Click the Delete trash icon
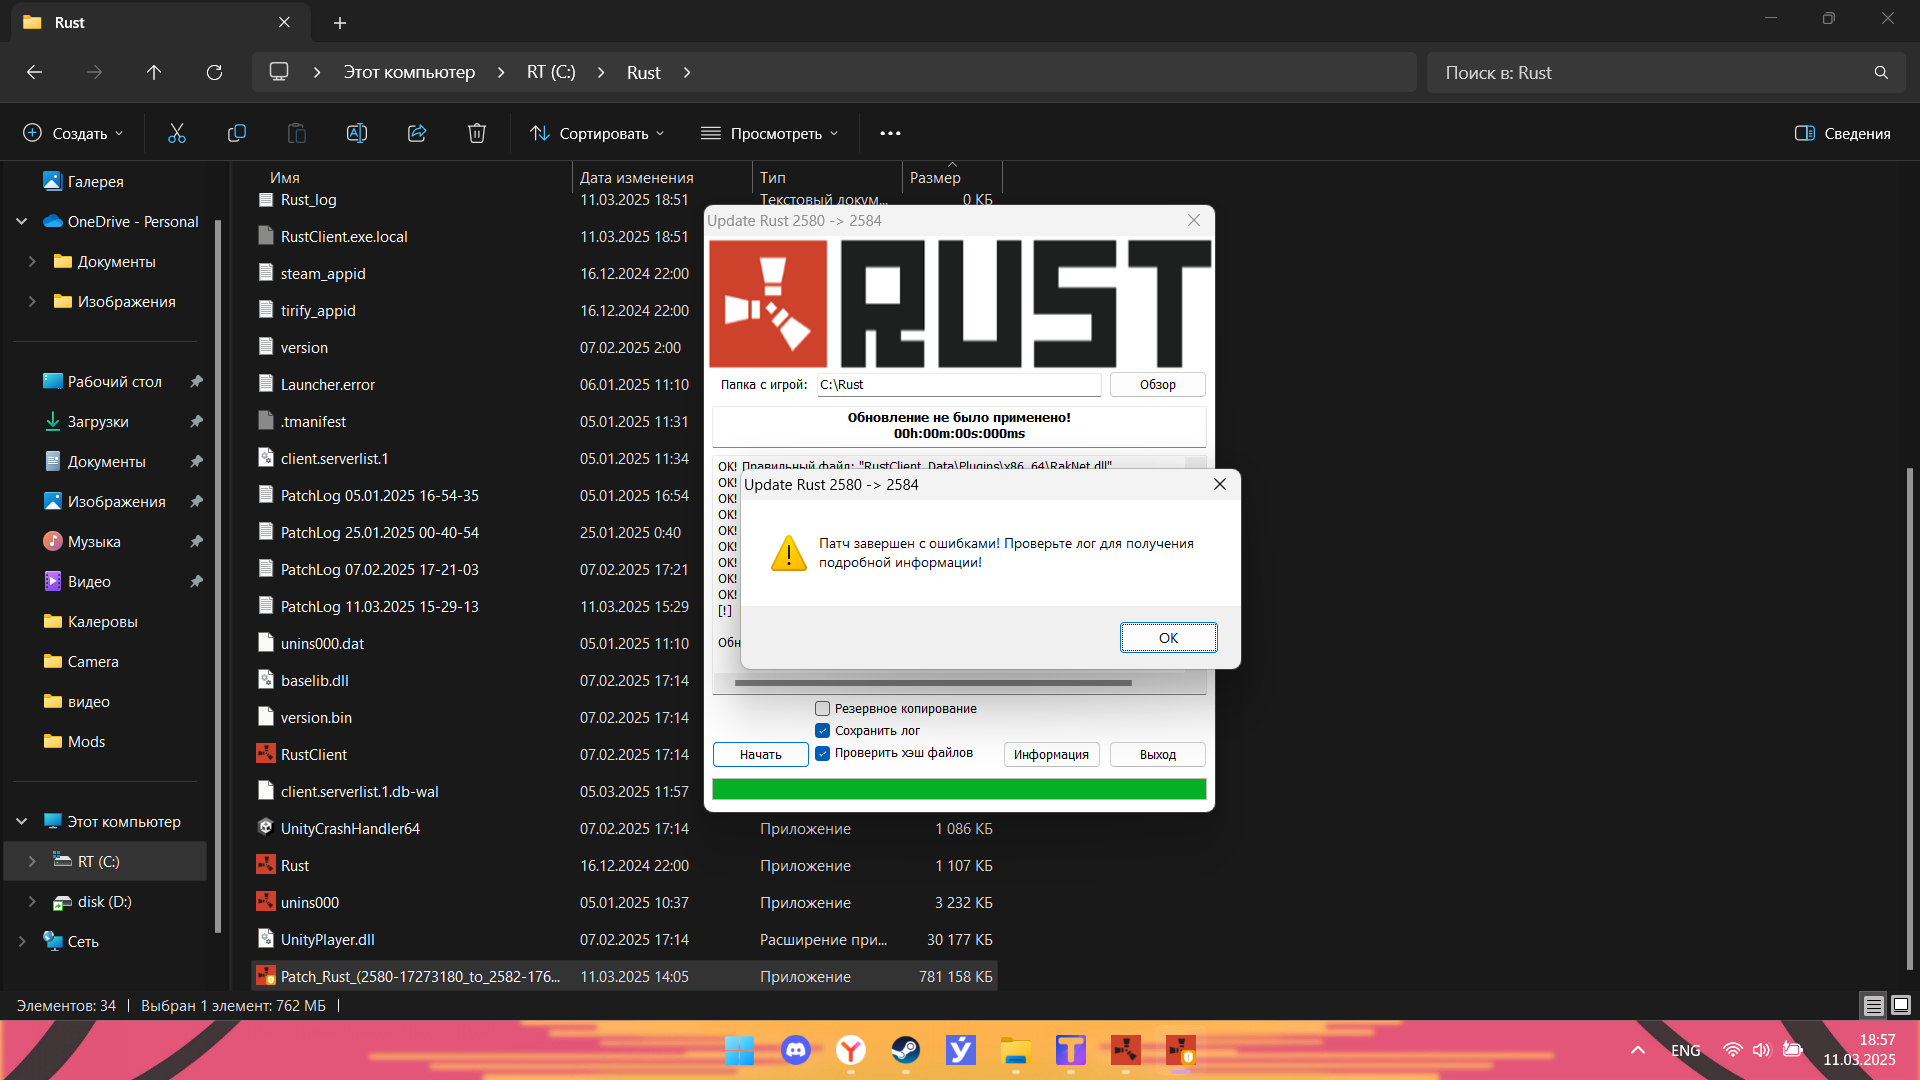This screenshot has width=1920, height=1080. (477, 133)
